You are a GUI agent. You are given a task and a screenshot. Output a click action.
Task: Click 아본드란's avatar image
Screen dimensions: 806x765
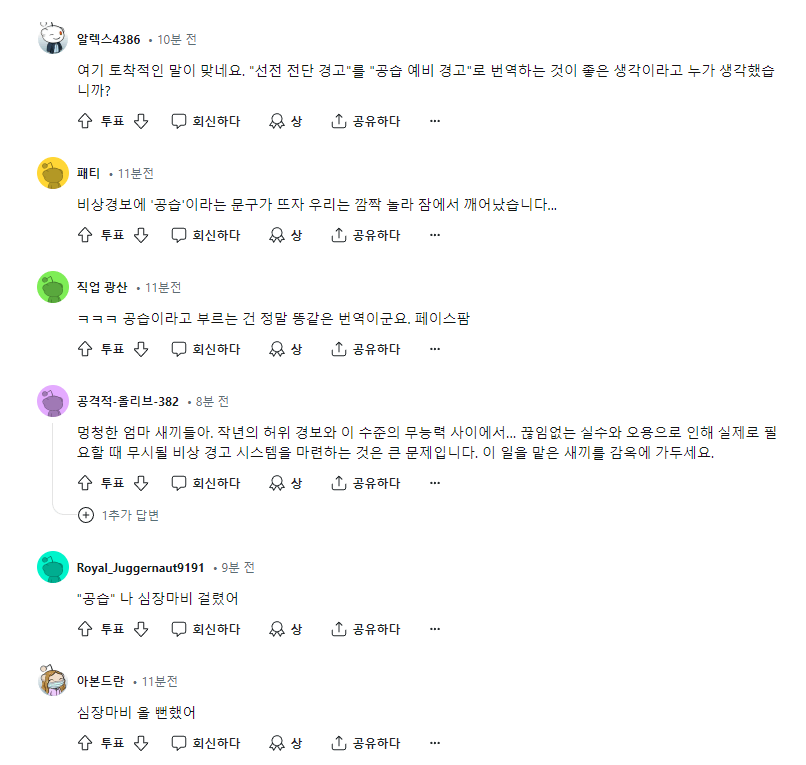pos(53,680)
